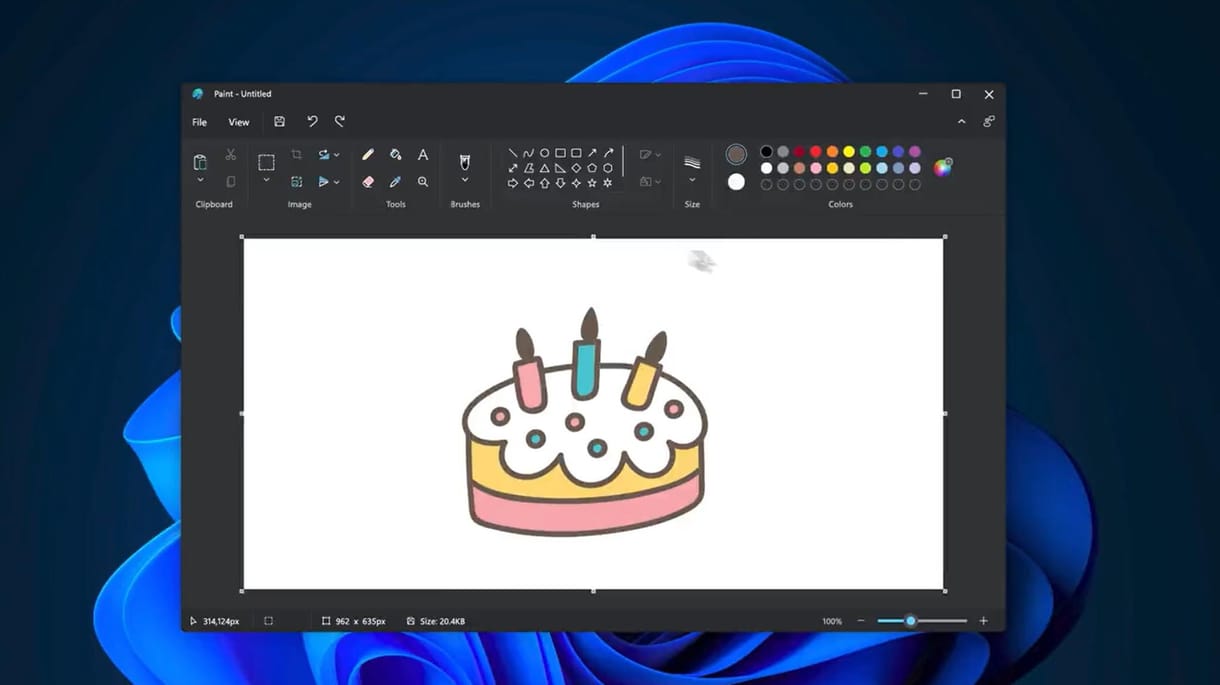Click the Redo arrow
The height and width of the screenshot is (685, 1220).
click(x=340, y=122)
